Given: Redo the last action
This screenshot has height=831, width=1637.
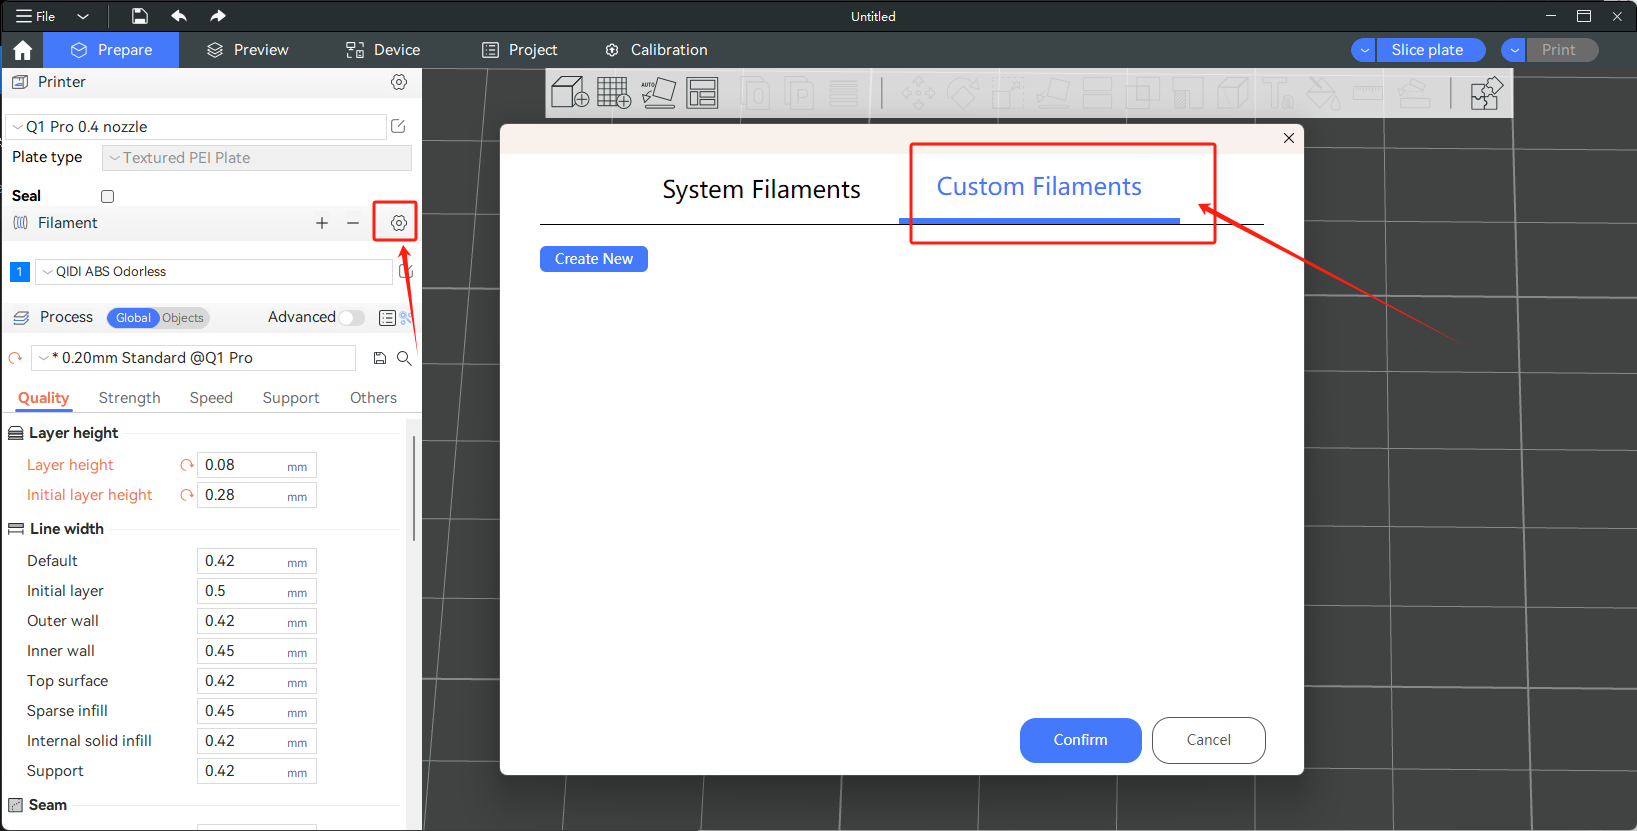Looking at the screenshot, I should pos(217,16).
